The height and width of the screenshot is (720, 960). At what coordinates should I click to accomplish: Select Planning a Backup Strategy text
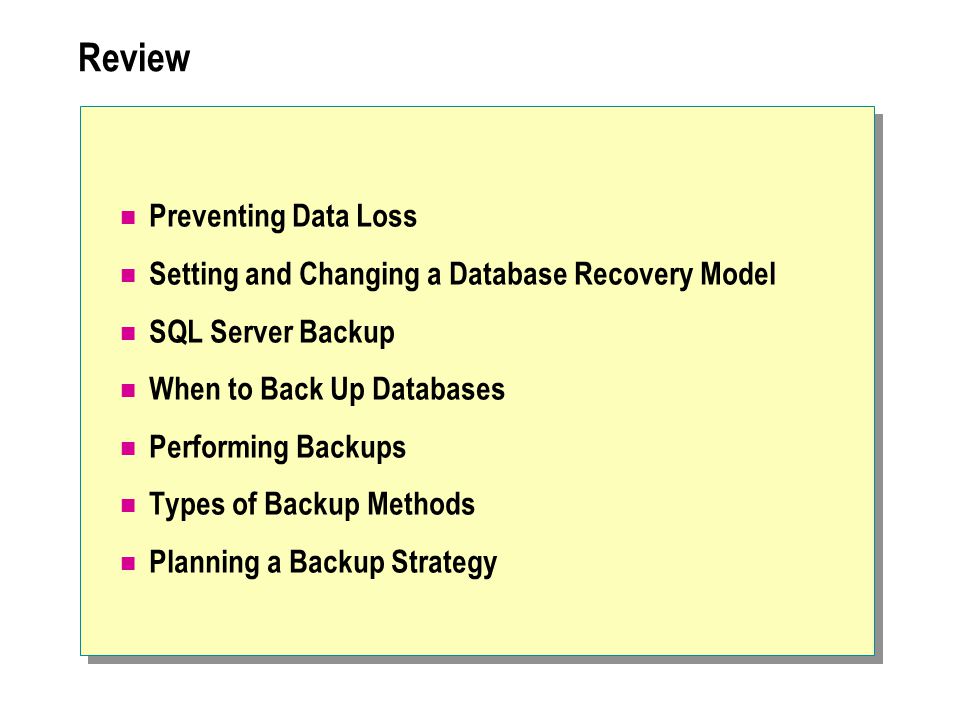click(323, 563)
